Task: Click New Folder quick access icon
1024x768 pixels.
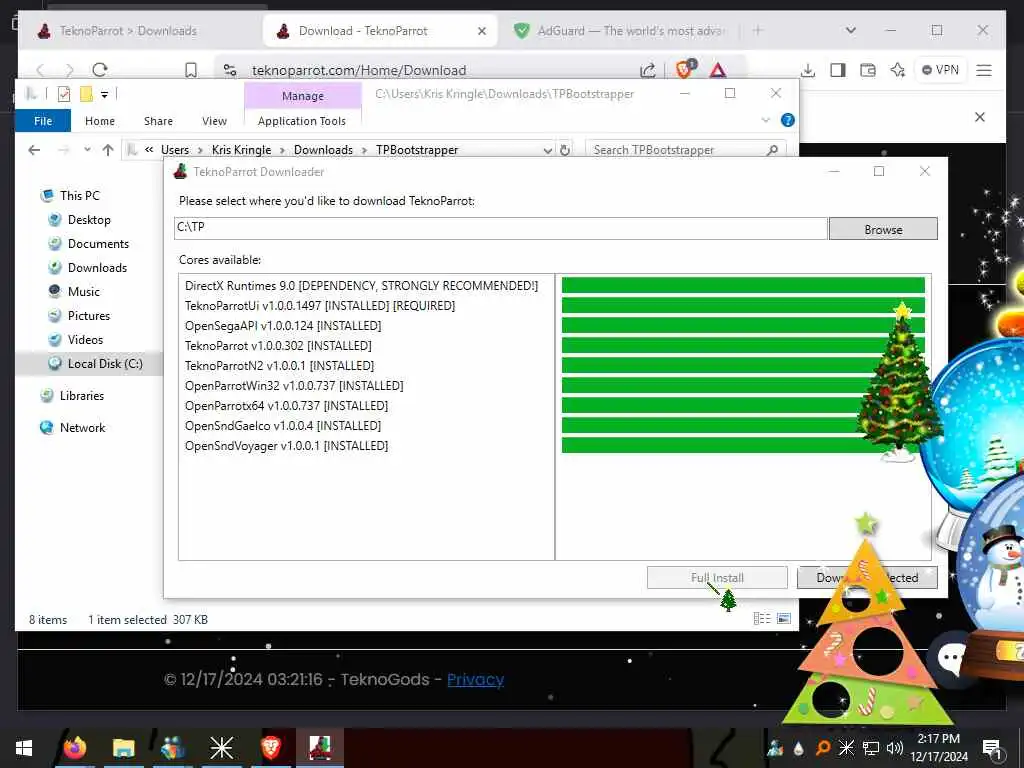Action: coord(86,95)
